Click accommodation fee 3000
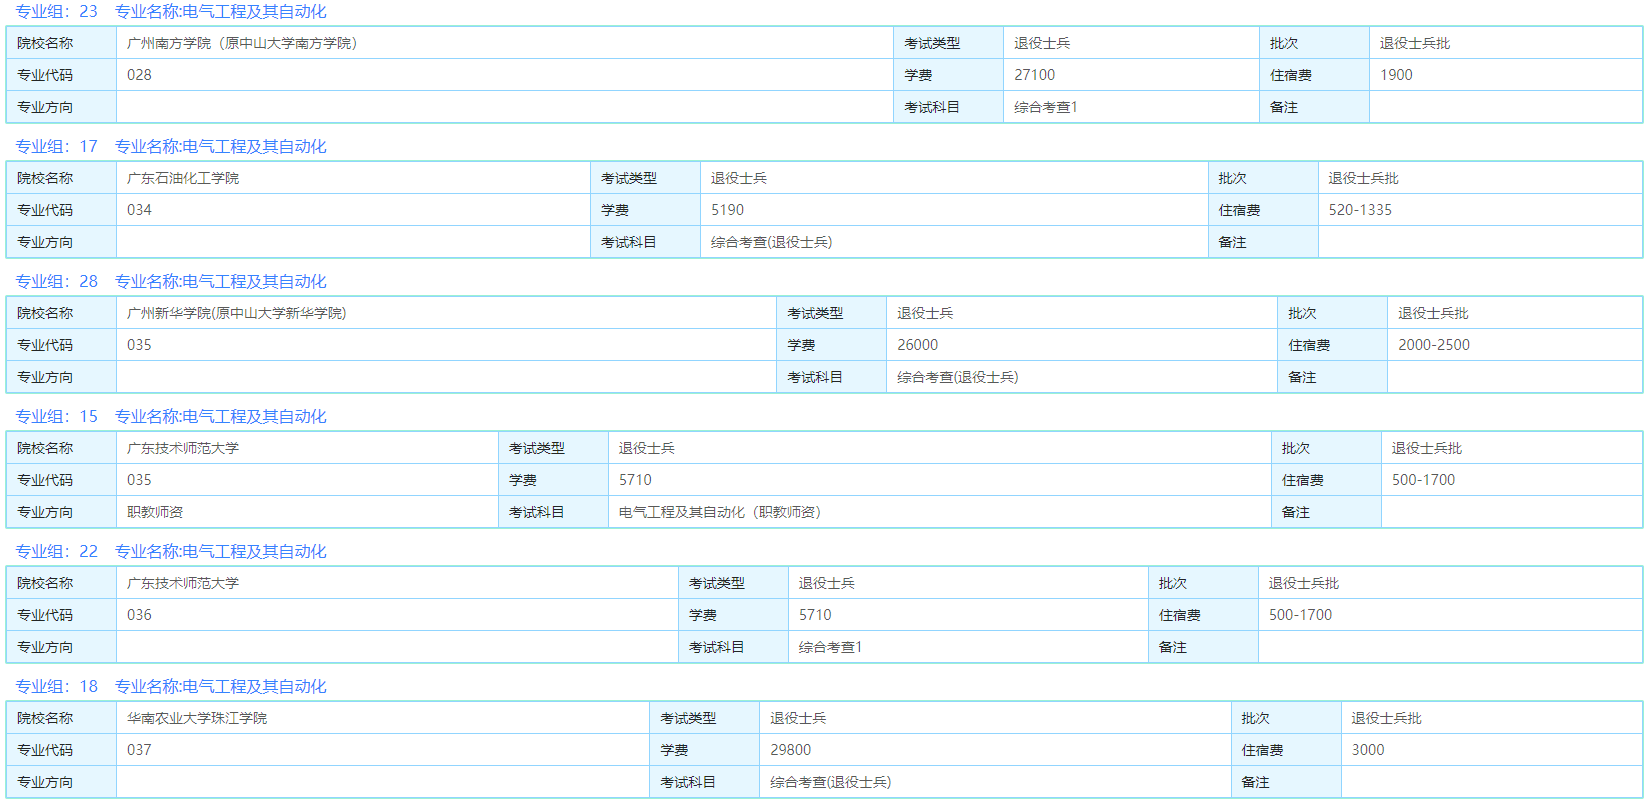The height and width of the screenshot is (807, 1649). [1368, 750]
